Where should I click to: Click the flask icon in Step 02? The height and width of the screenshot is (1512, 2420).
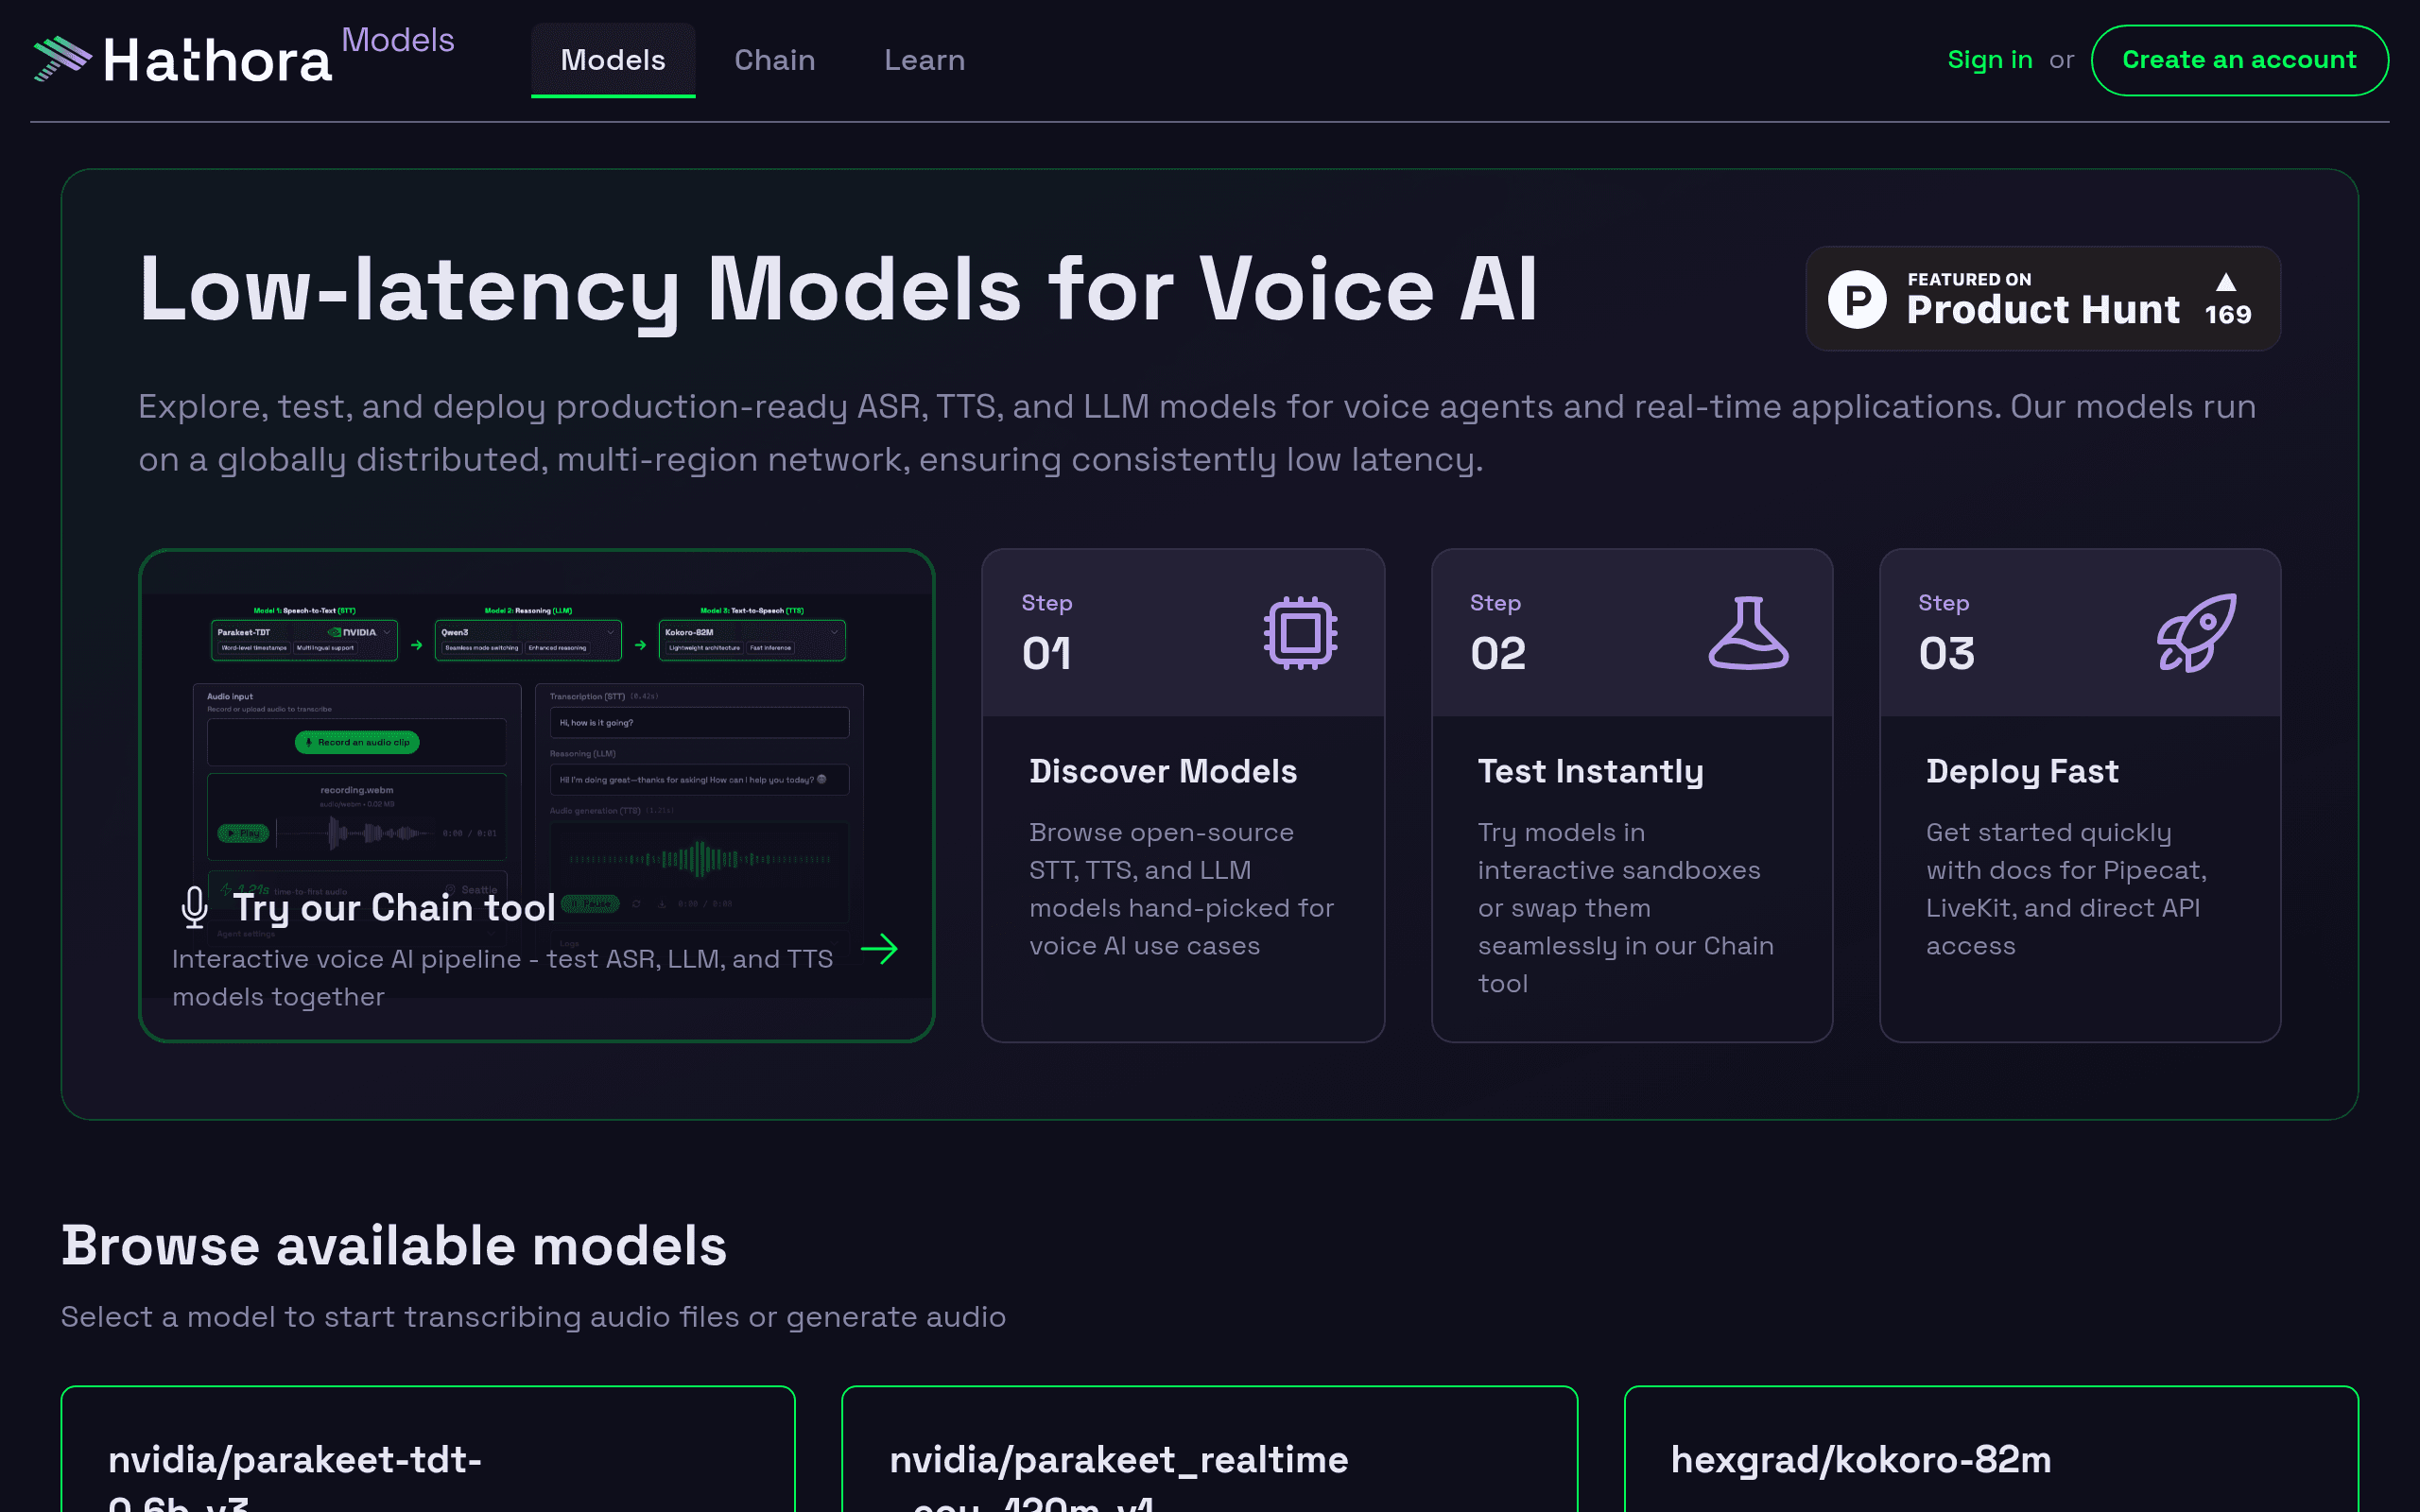pos(1748,633)
